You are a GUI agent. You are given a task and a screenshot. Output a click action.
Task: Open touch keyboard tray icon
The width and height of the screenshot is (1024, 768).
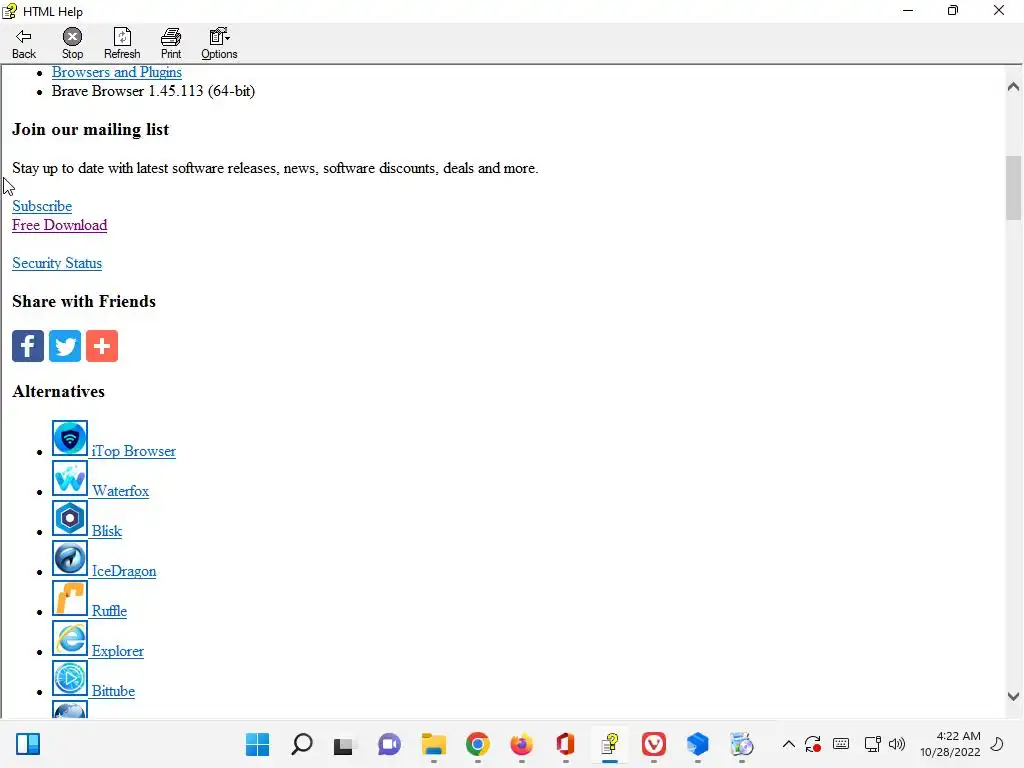841,744
